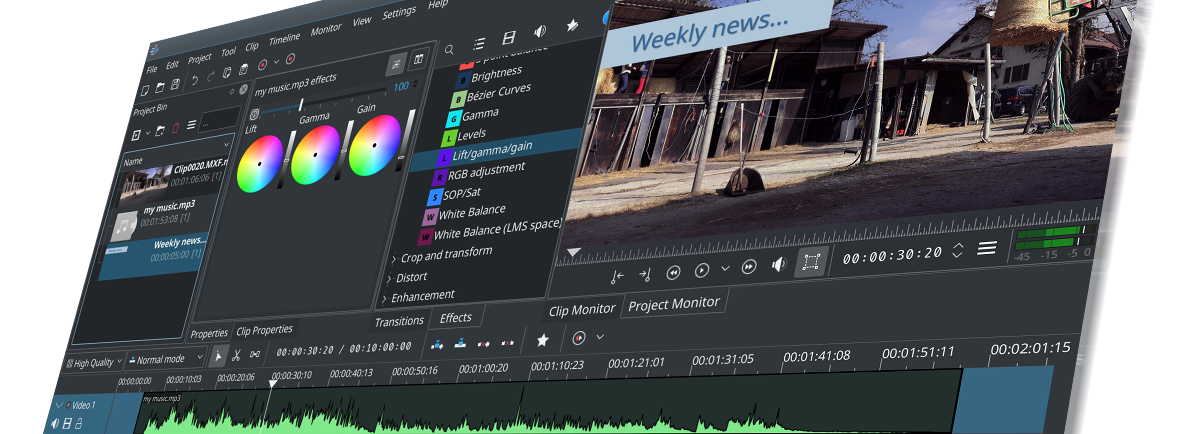This screenshot has width=1200, height=434.
Task: Switch to the Clip Monitor tab
Action: (x=581, y=310)
